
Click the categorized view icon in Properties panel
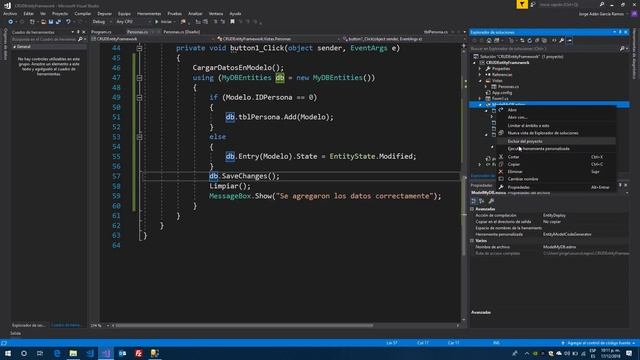474,201
